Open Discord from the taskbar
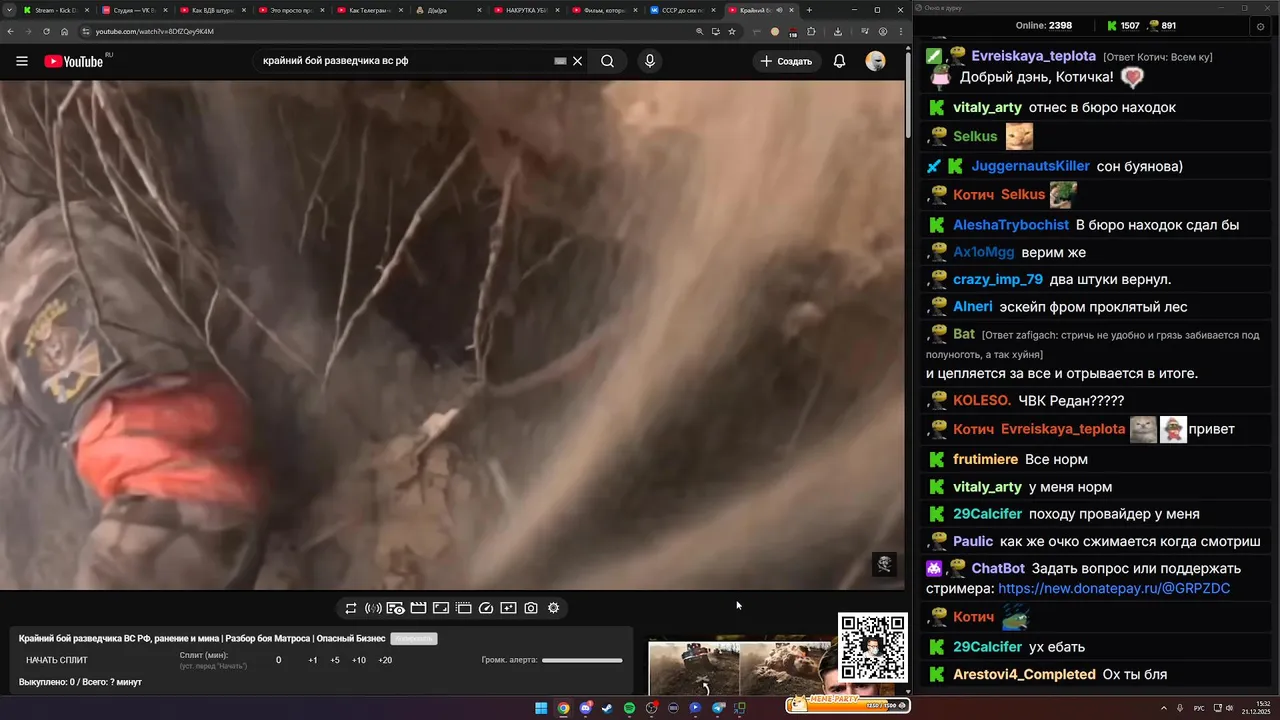Screen dimensions: 1280x720 click(586, 708)
